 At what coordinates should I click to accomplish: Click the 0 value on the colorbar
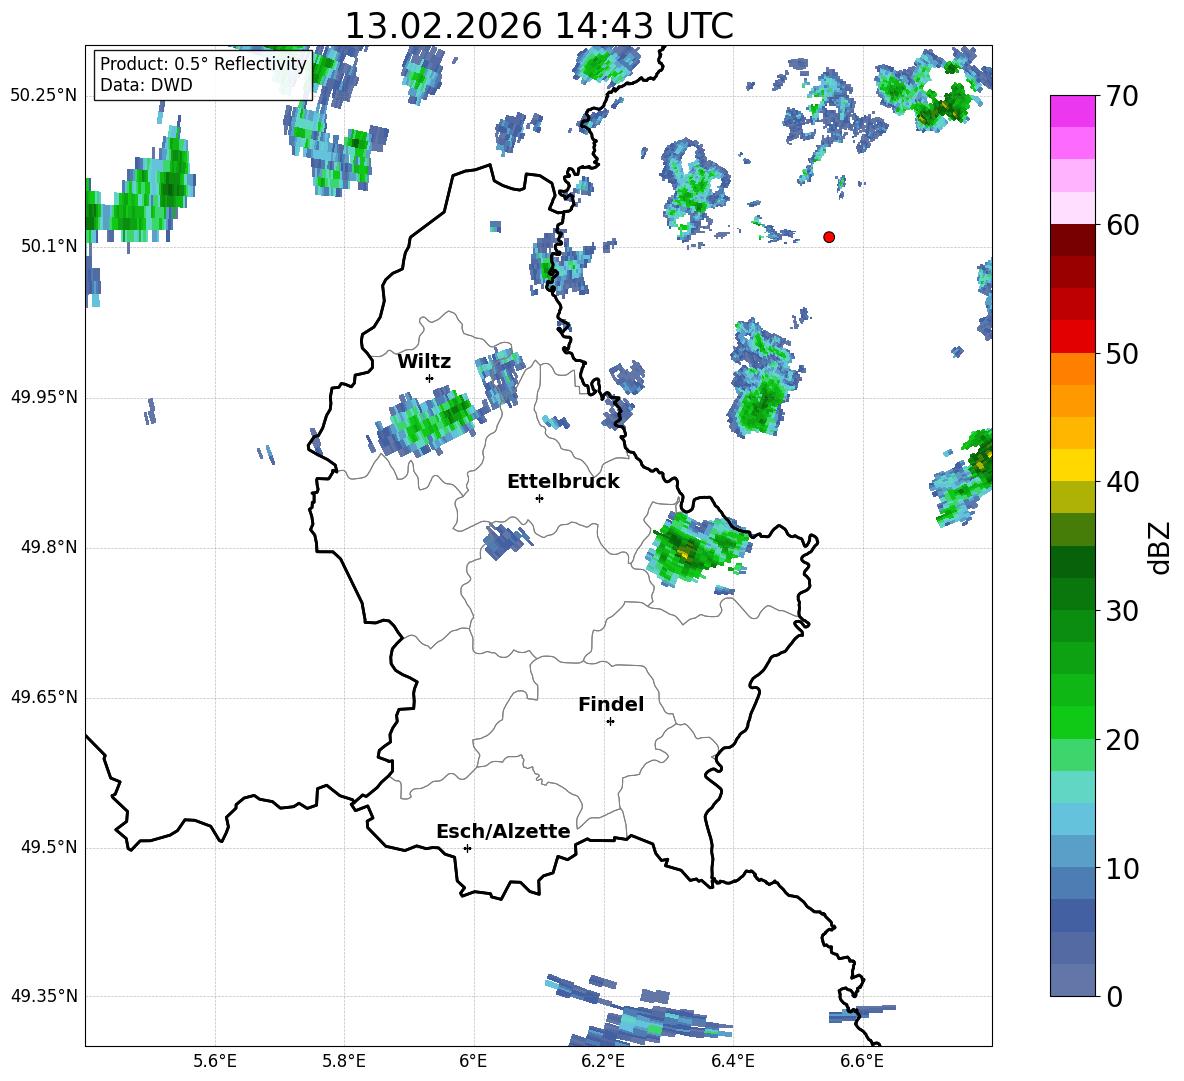1114,996
